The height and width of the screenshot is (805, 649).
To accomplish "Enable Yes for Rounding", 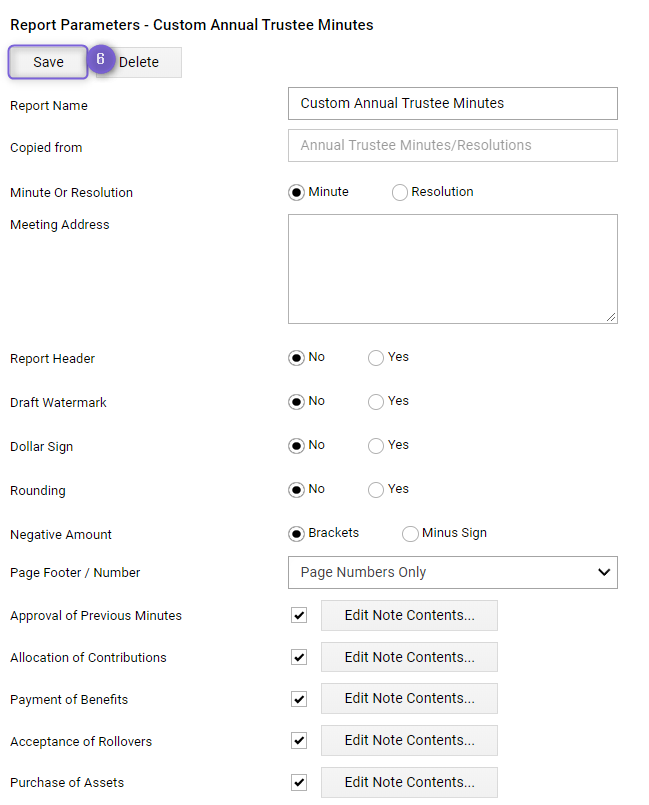I will coord(376,490).
